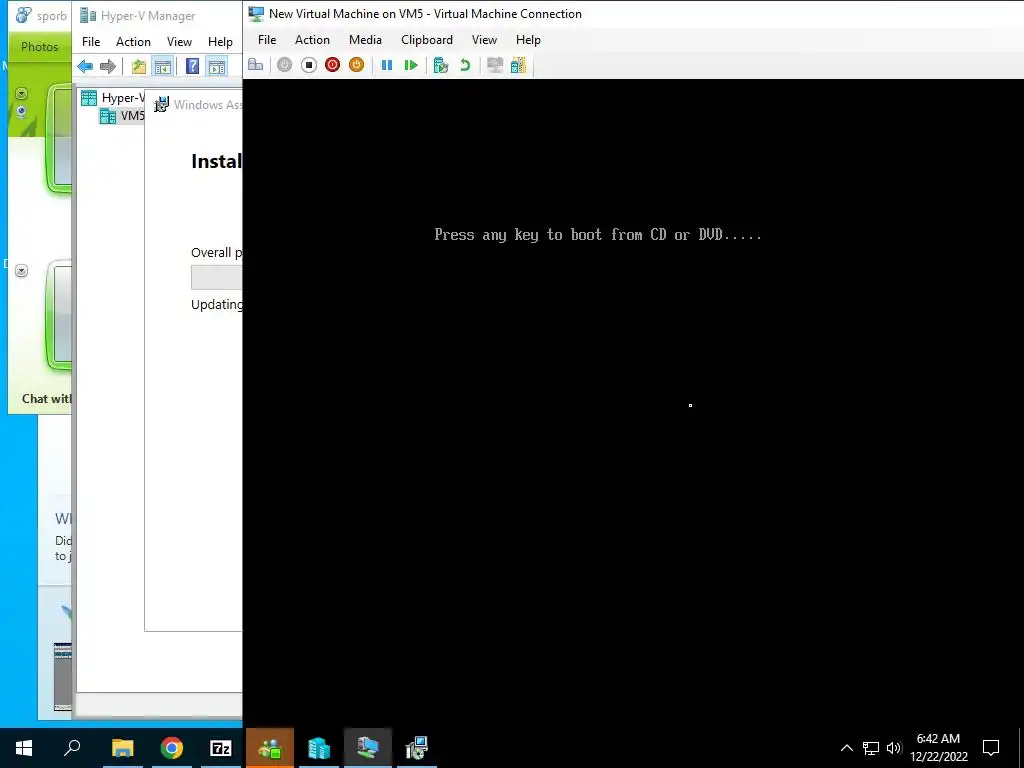Click the Ctrl+Alt+Delete toolbar icon
The height and width of the screenshot is (768, 1024).
point(255,65)
